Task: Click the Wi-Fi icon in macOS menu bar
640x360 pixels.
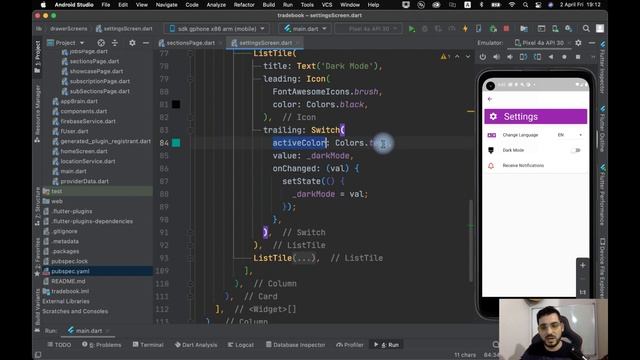Action: tap(512, 5)
